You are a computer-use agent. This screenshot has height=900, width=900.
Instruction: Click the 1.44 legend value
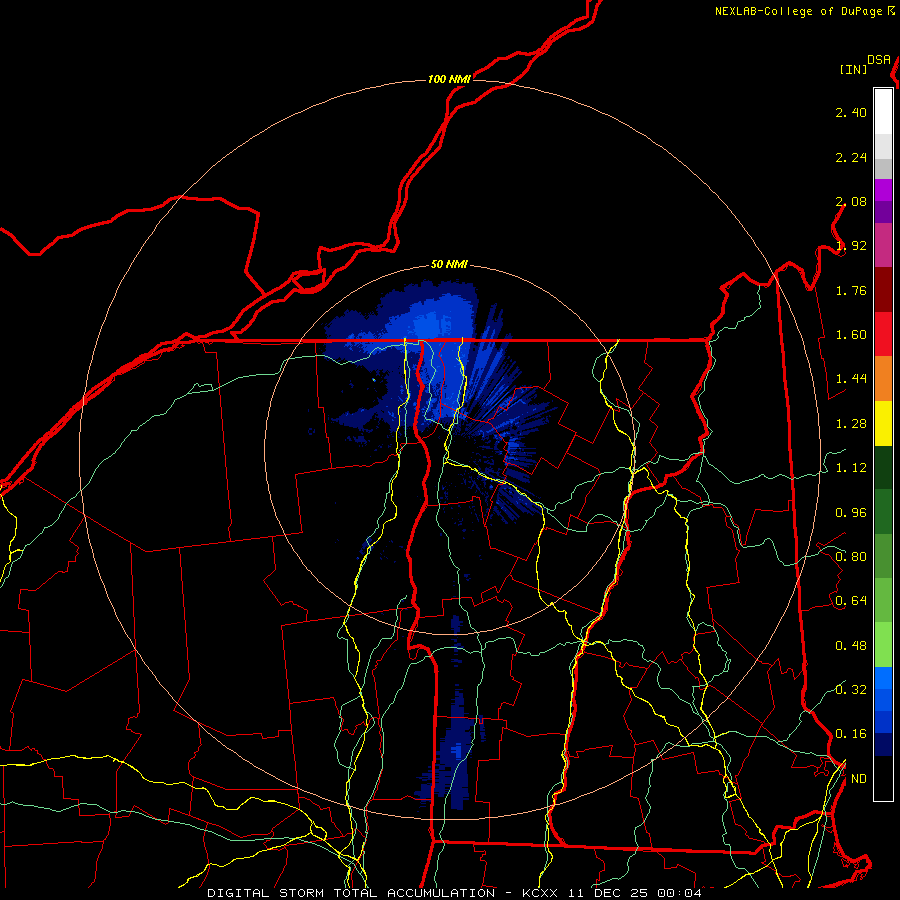tap(851, 379)
